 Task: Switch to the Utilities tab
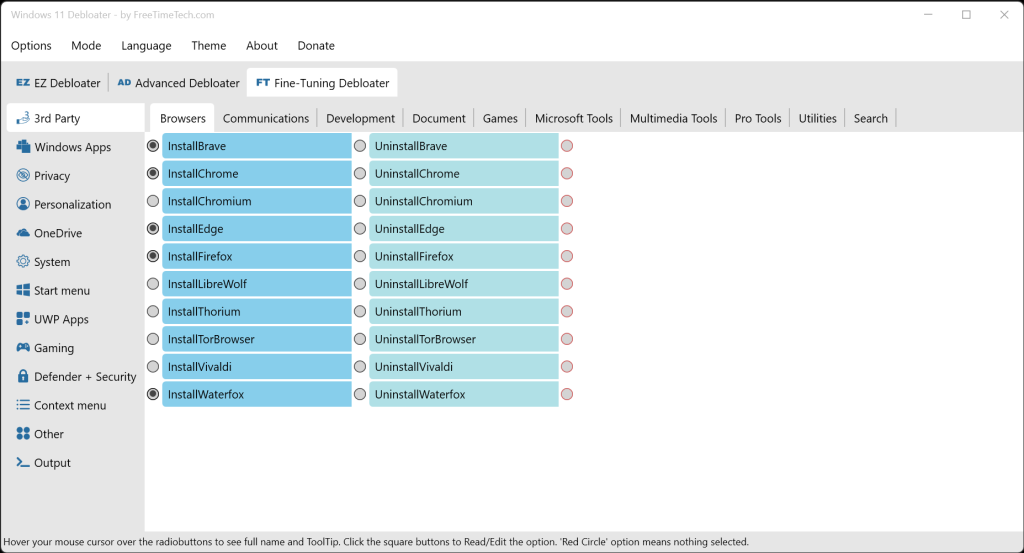[818, 118]
